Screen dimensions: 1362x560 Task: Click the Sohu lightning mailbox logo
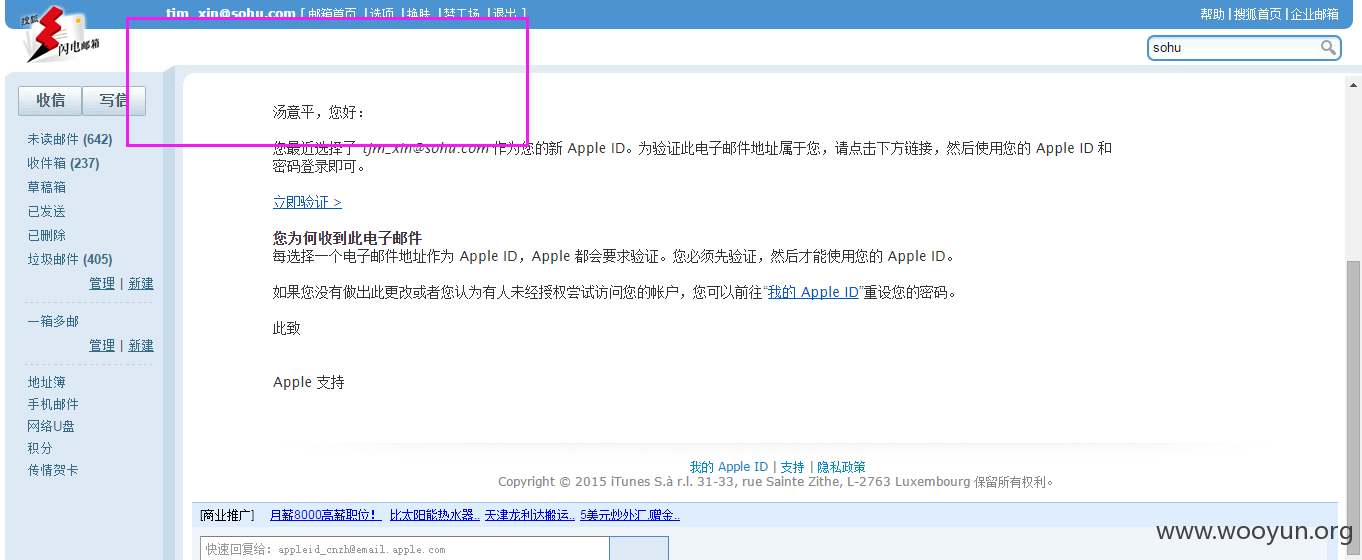click(62, 36)
